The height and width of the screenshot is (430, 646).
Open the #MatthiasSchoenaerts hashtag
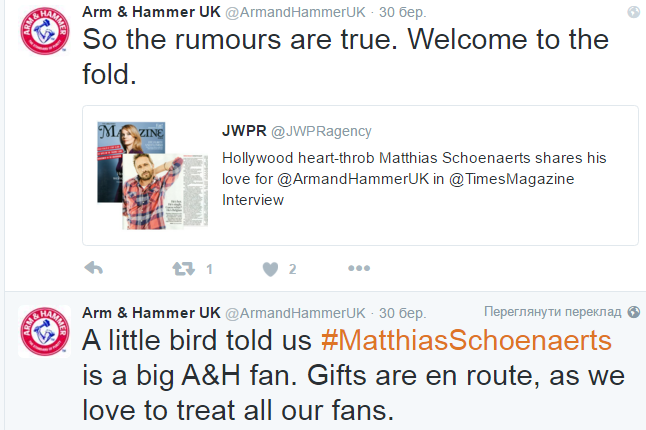click(x=465, y=340)
